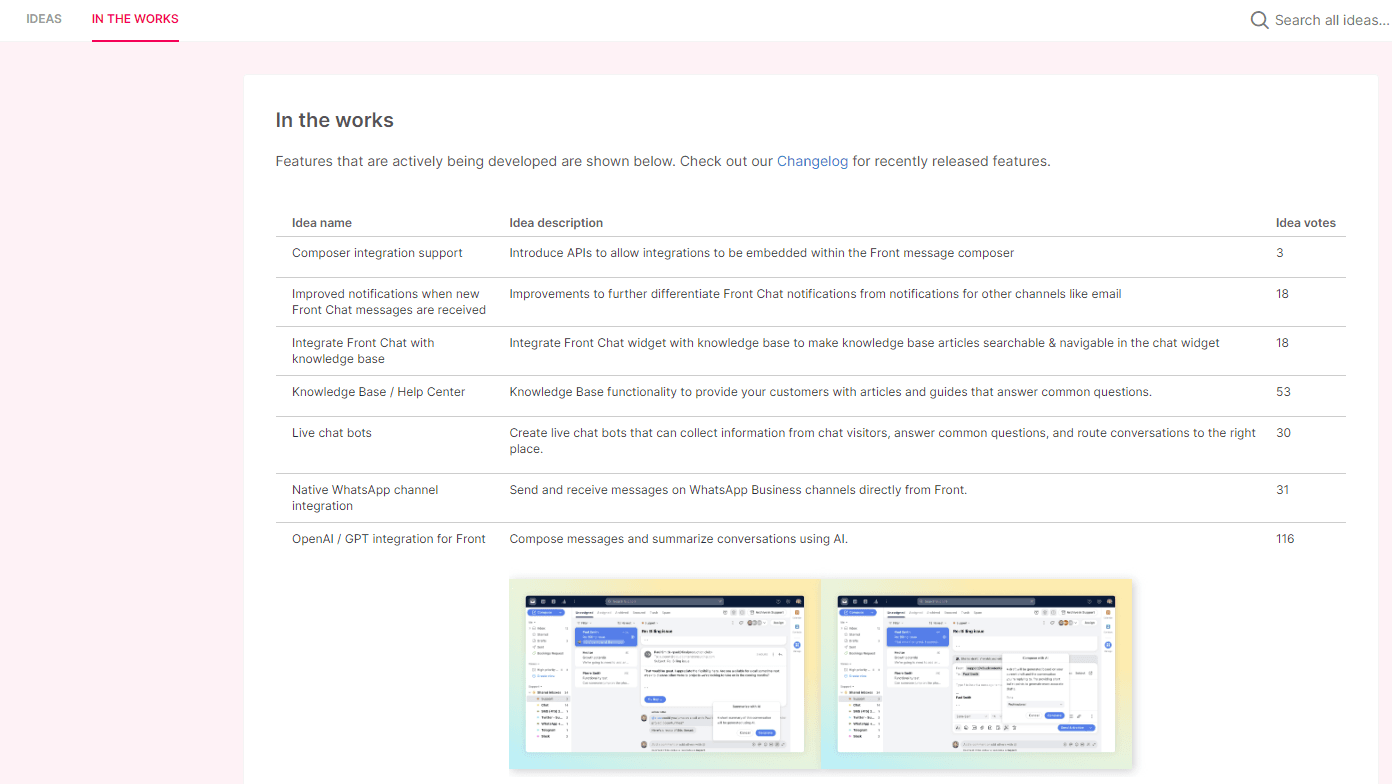Click the Idea name column header

pyautogui.click(x=322, y=223)
